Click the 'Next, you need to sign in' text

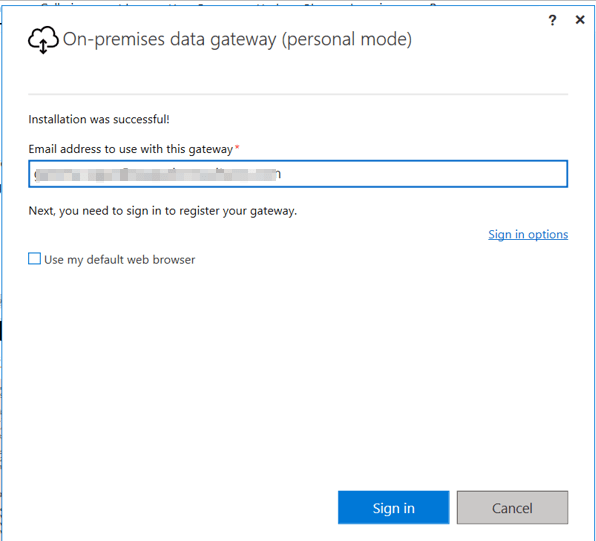163,211
